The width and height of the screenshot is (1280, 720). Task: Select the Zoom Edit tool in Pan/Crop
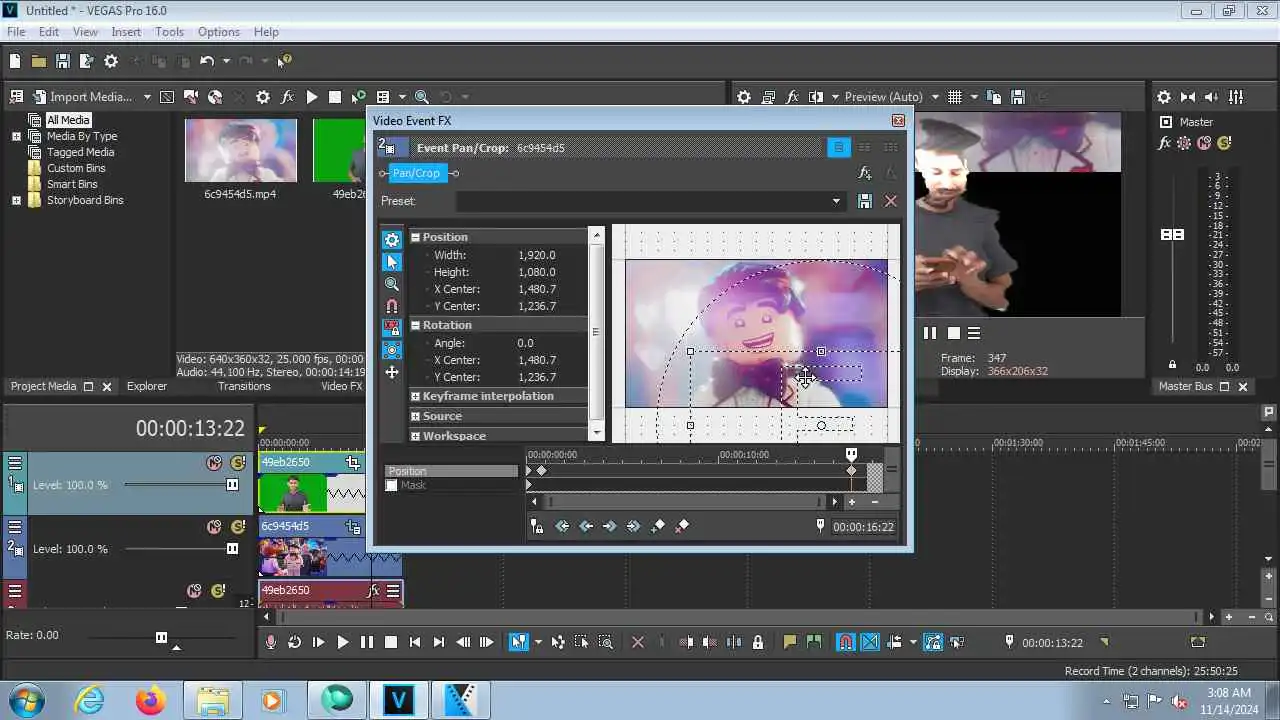(x=392, y=284)
